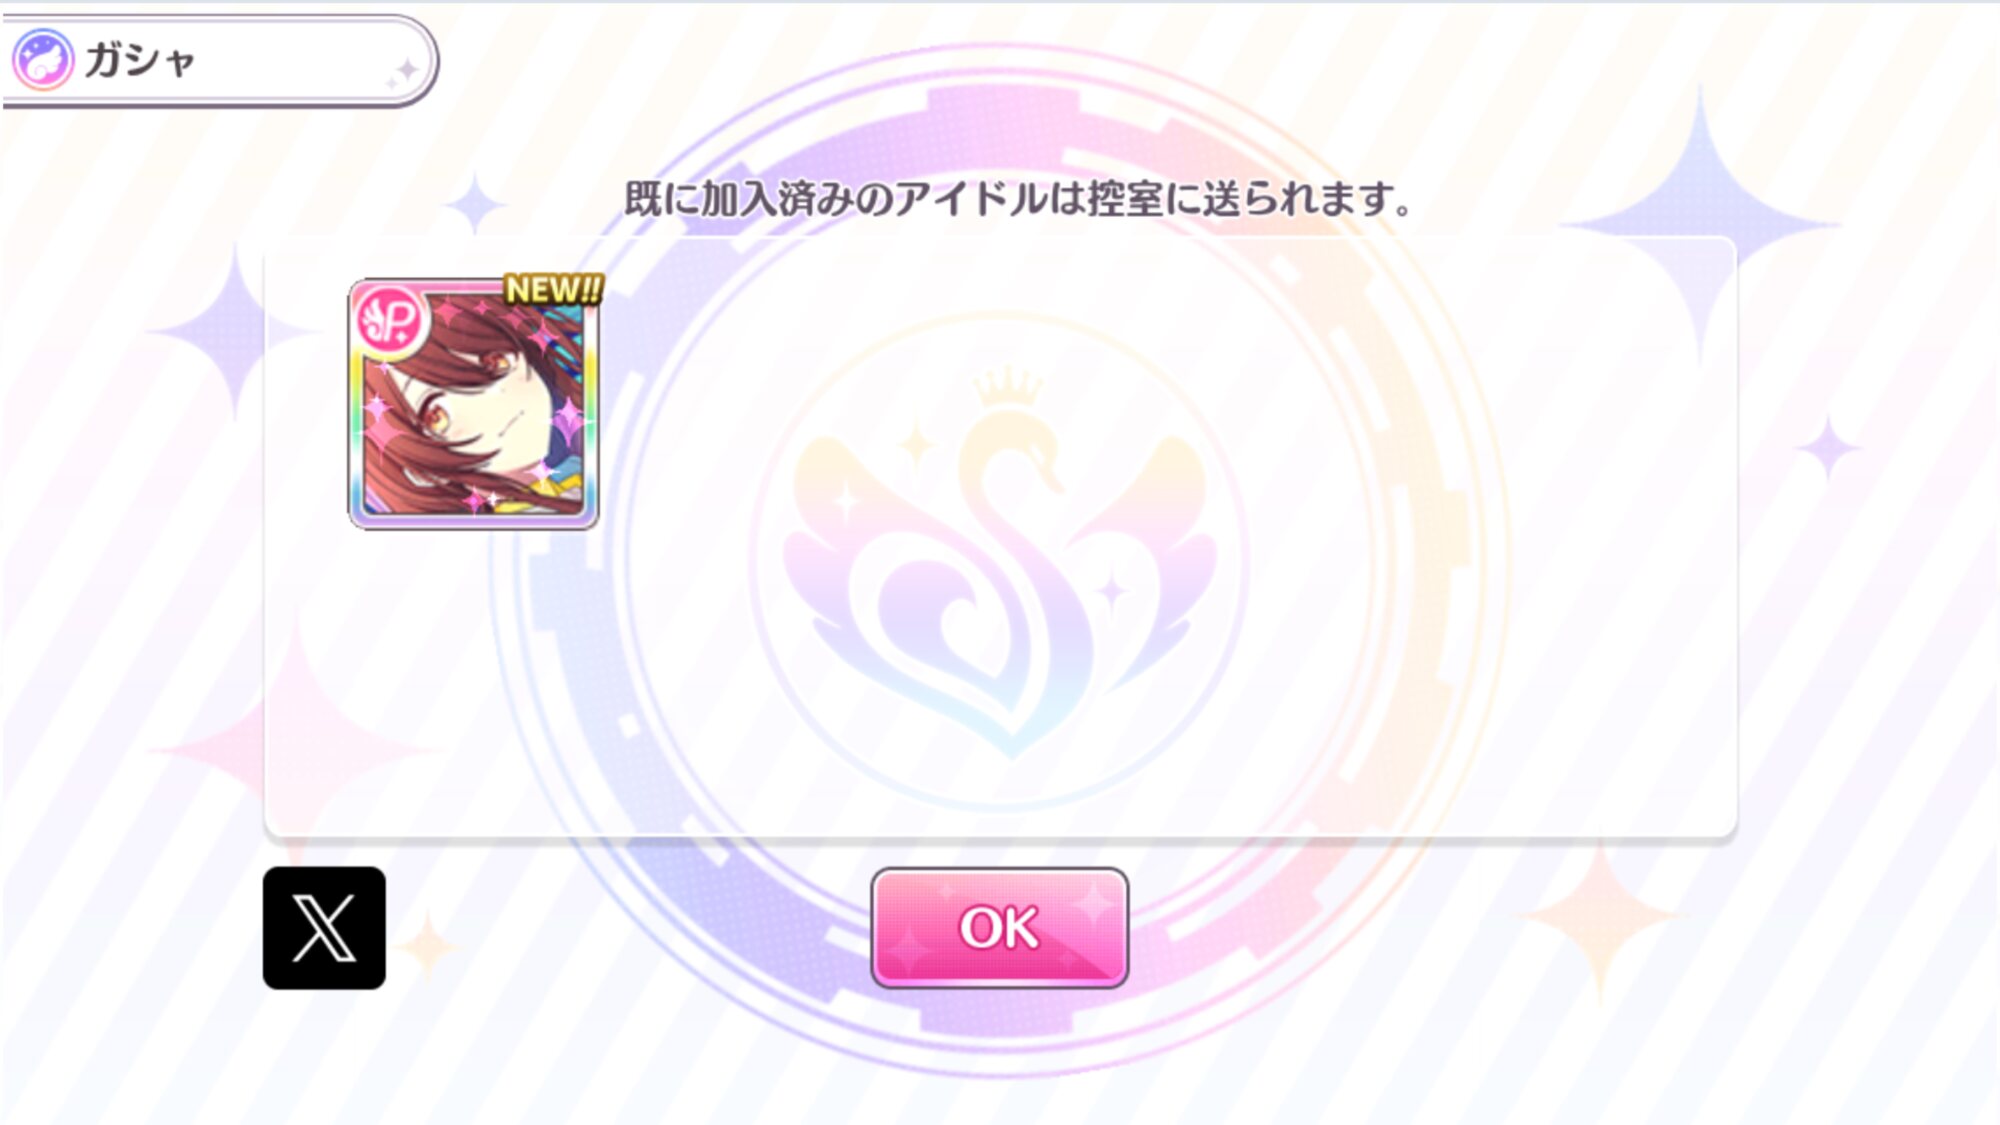The width and height of the screenshot is (2000, 1125).
Task: Tap the large pink star lower left
Action: pyautogui.click(x=293, y=745)
